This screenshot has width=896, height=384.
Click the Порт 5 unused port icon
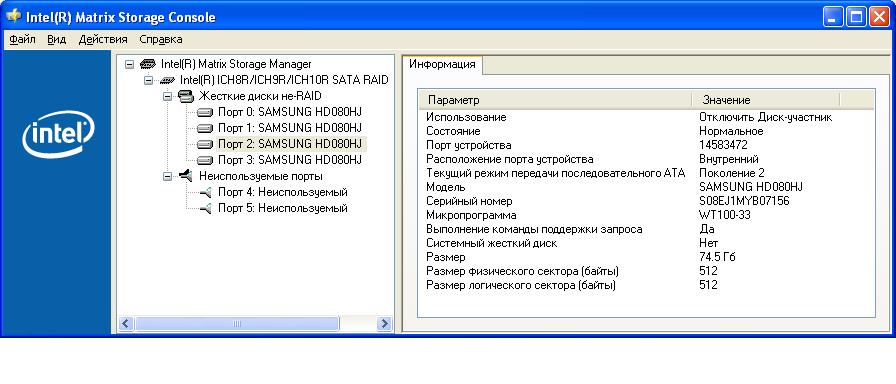click(x=206, y=209)
